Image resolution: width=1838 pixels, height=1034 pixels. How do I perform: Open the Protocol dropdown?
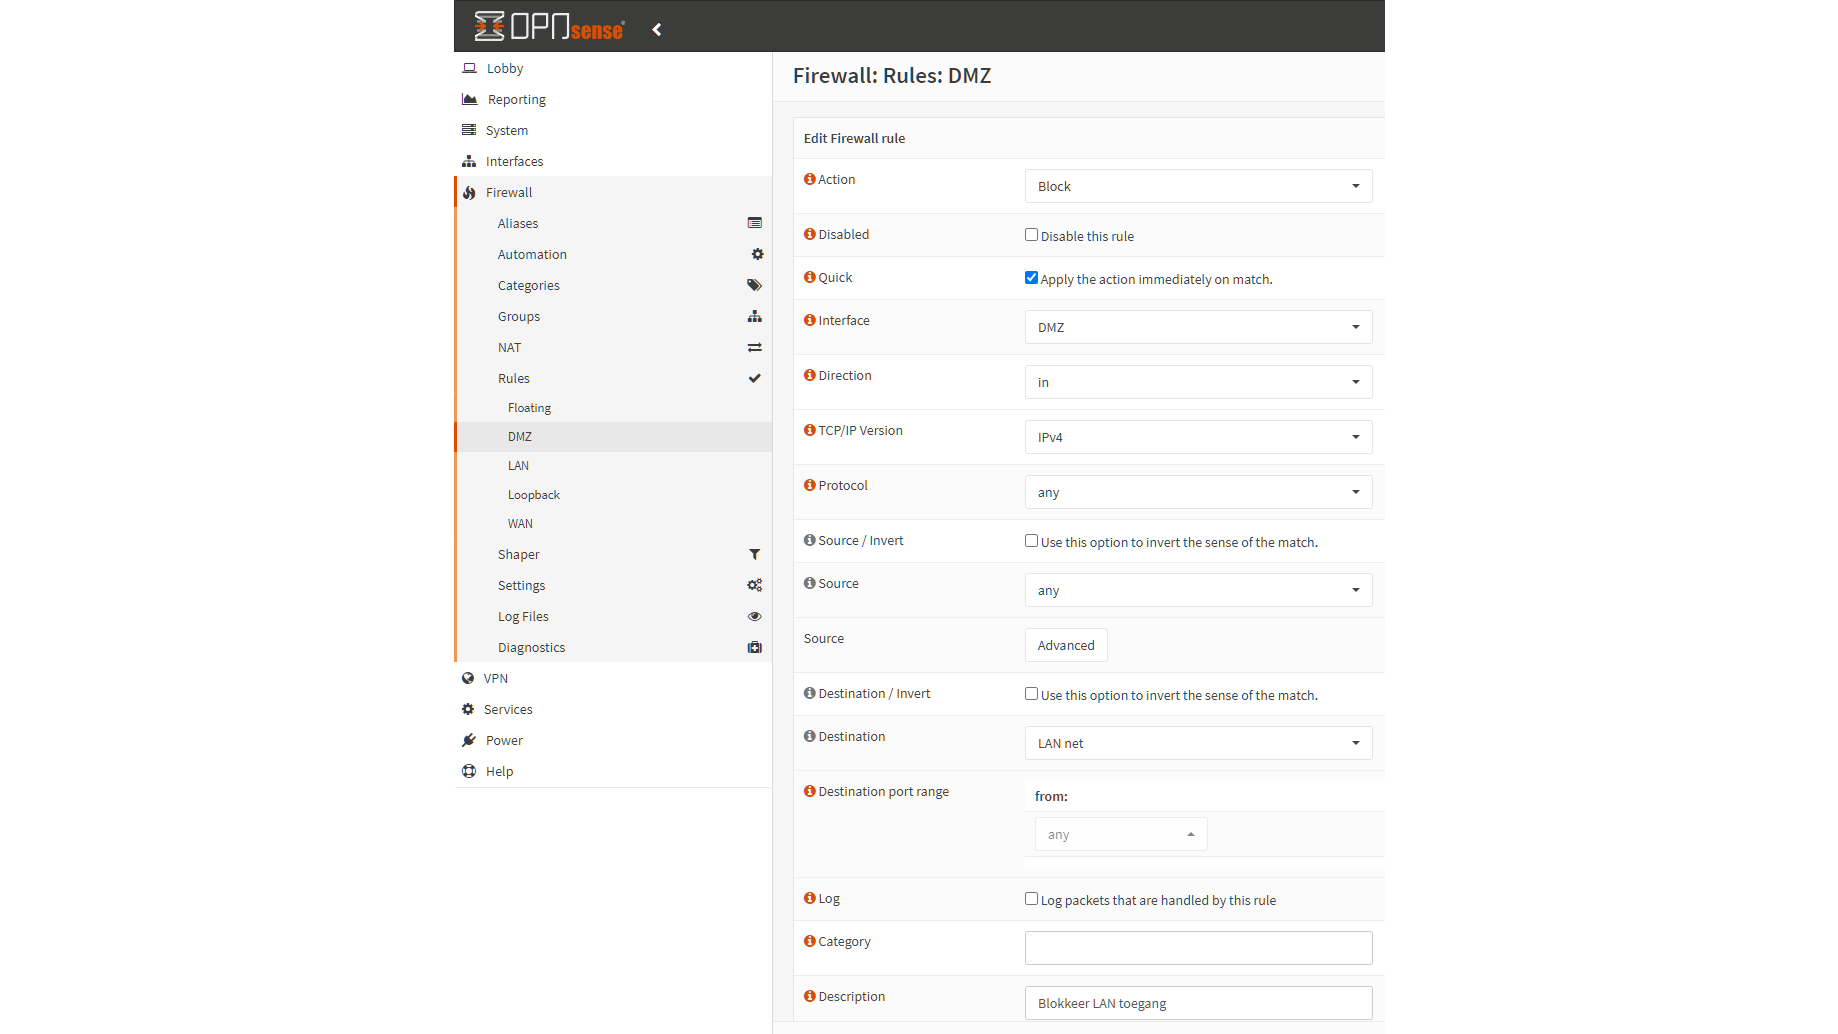point(1198,492)
